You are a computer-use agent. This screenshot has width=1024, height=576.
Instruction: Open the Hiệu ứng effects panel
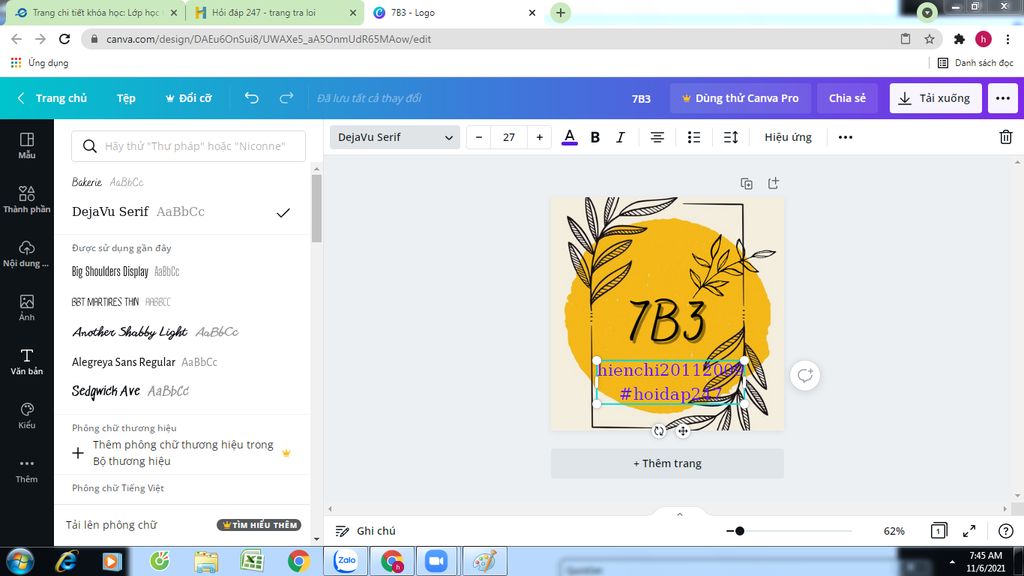(788, 137)
